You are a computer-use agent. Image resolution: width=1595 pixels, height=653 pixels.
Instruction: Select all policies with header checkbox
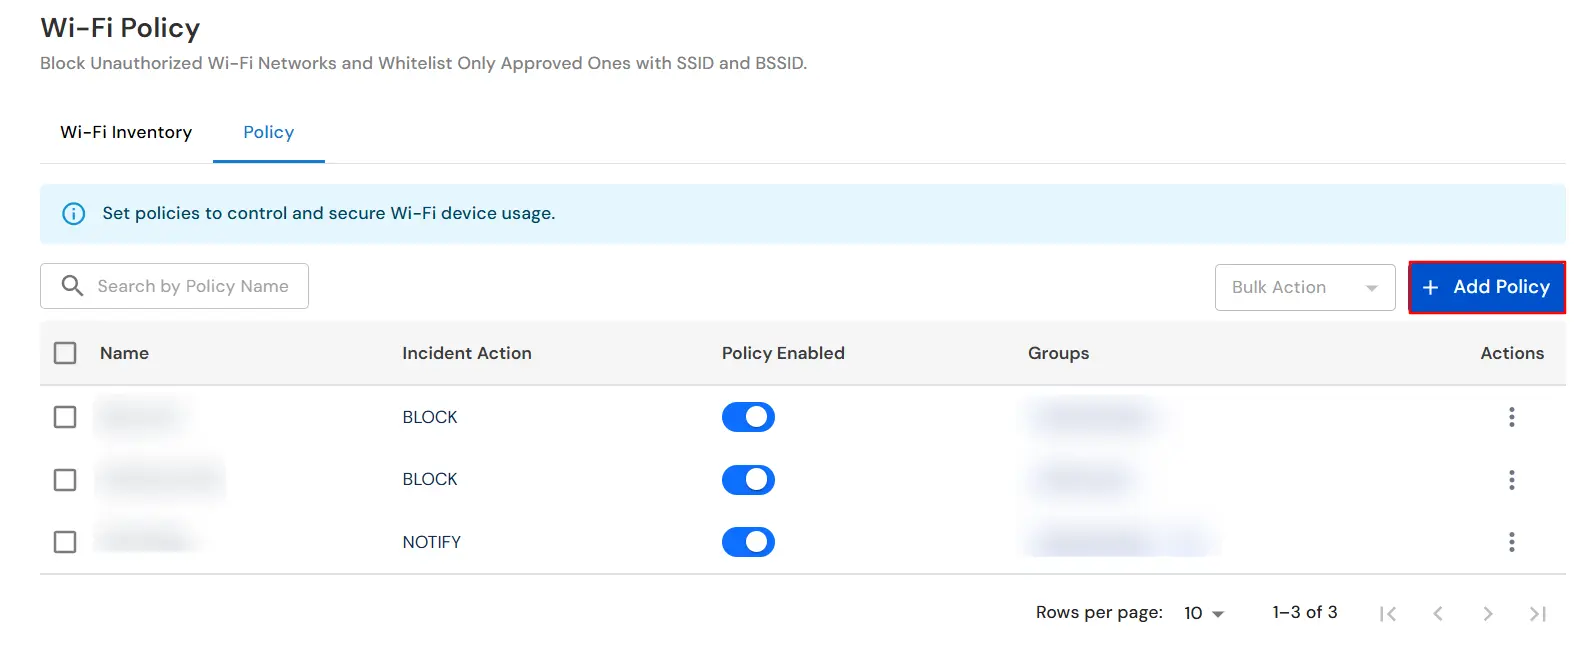click(x=65, y=353)
